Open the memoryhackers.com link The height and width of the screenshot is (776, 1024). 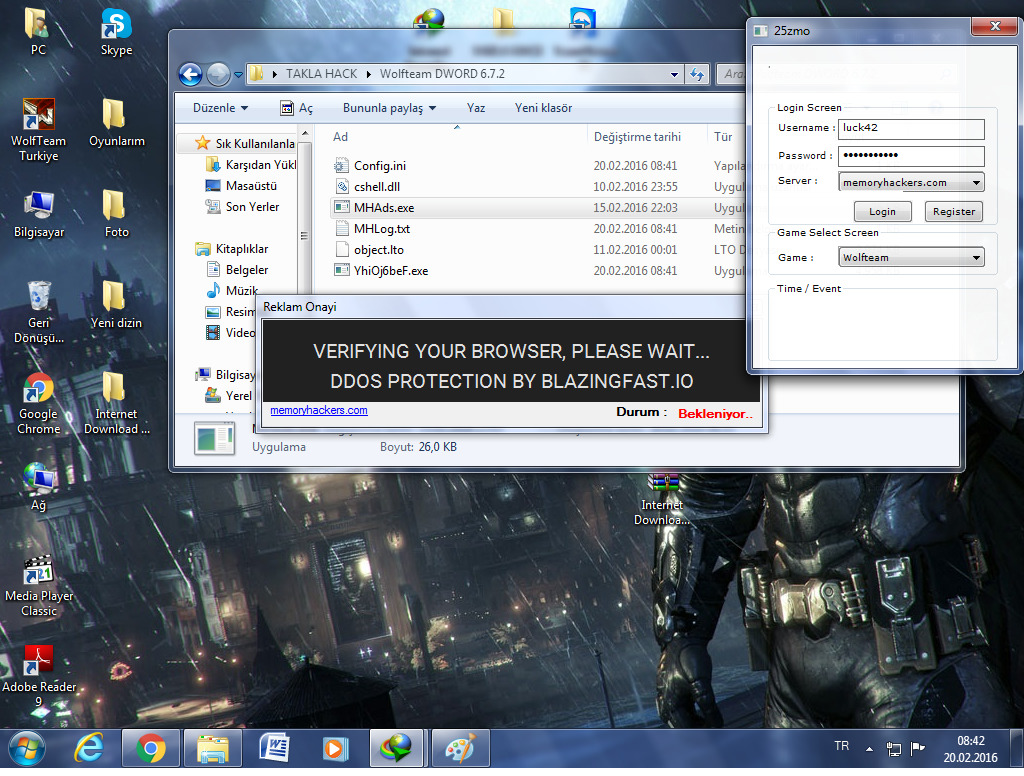click(319, 410)
